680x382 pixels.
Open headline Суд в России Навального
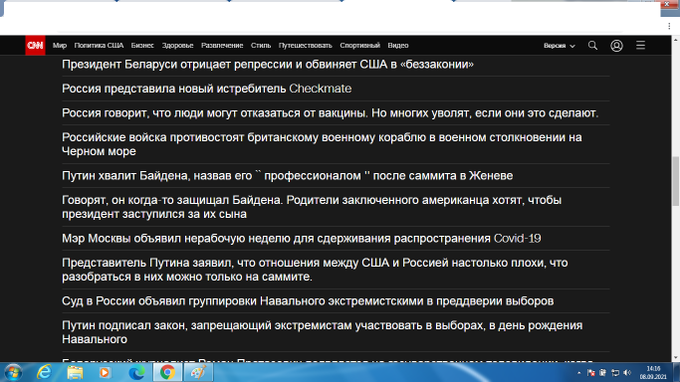coord(307,301)
